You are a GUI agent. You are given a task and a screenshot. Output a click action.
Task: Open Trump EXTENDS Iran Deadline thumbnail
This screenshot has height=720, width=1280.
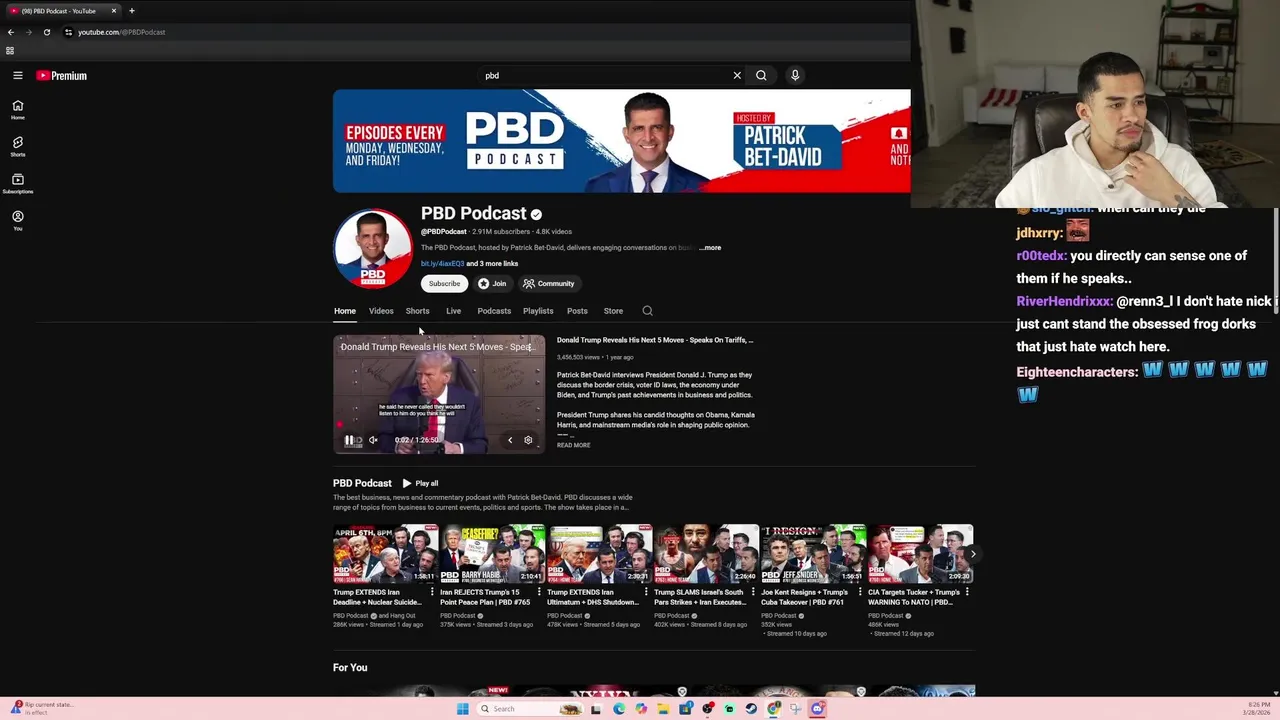tap(385, 554)
